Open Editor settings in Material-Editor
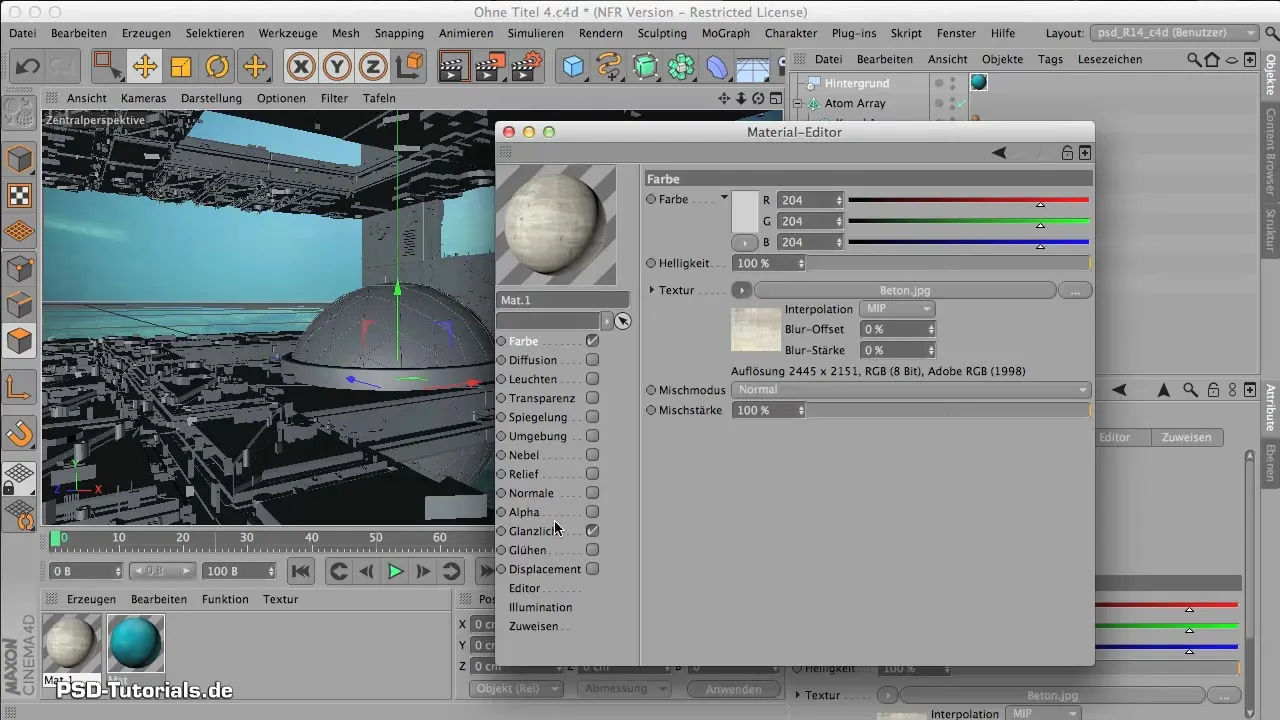 pos(524,588)
